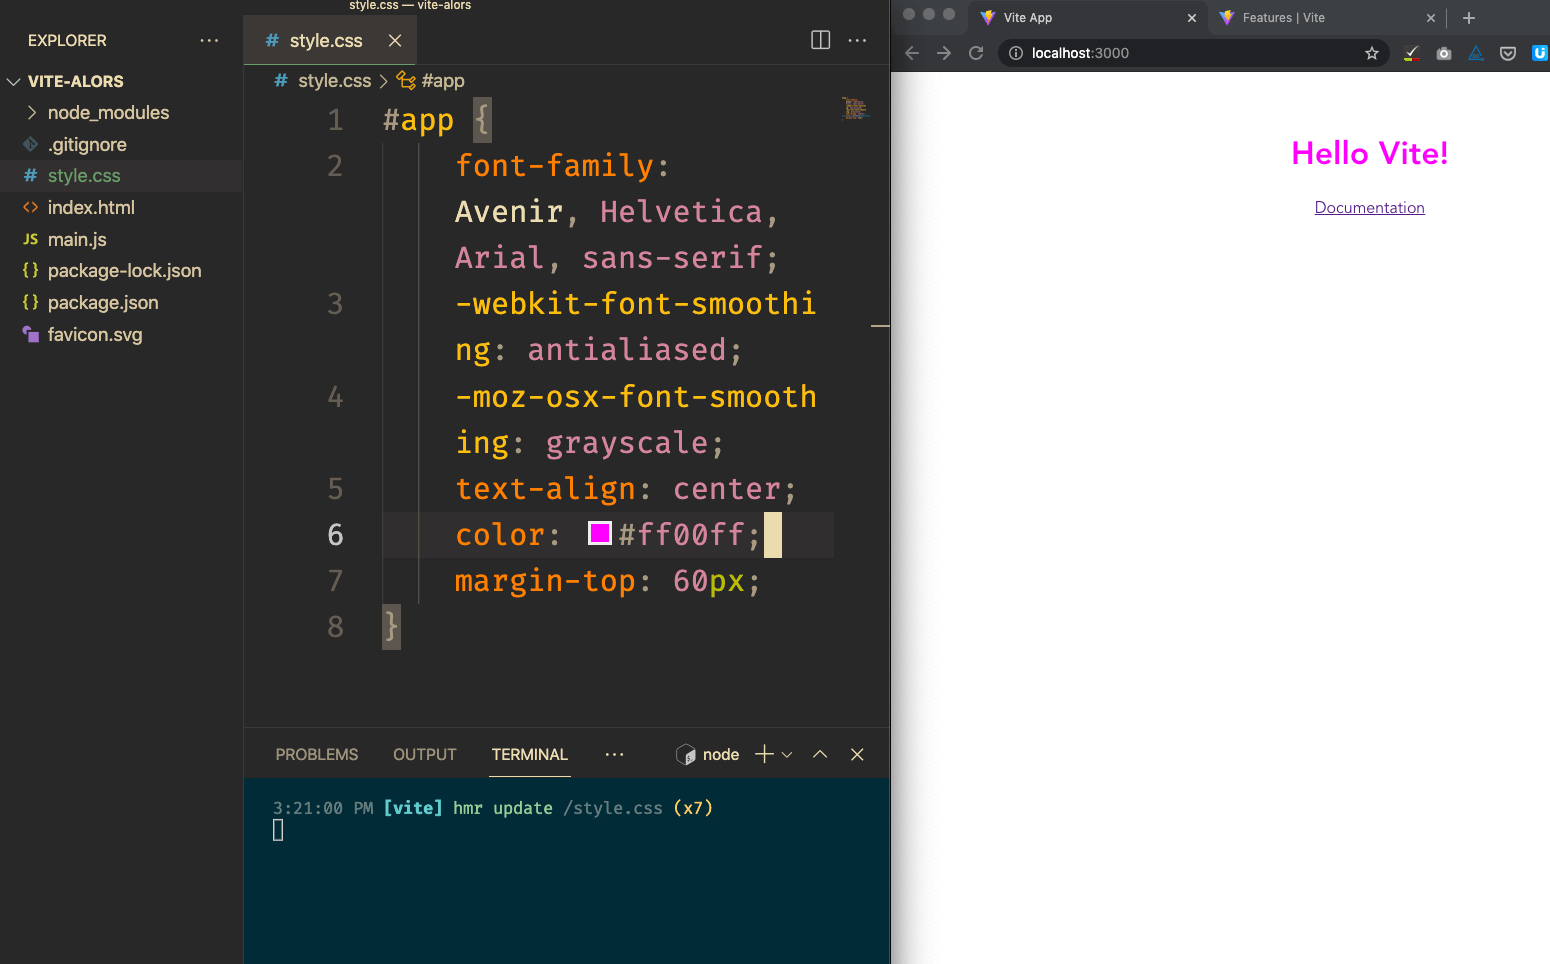
Task: Maximize the terminal panel with the caret
Action: click(820, 754)
